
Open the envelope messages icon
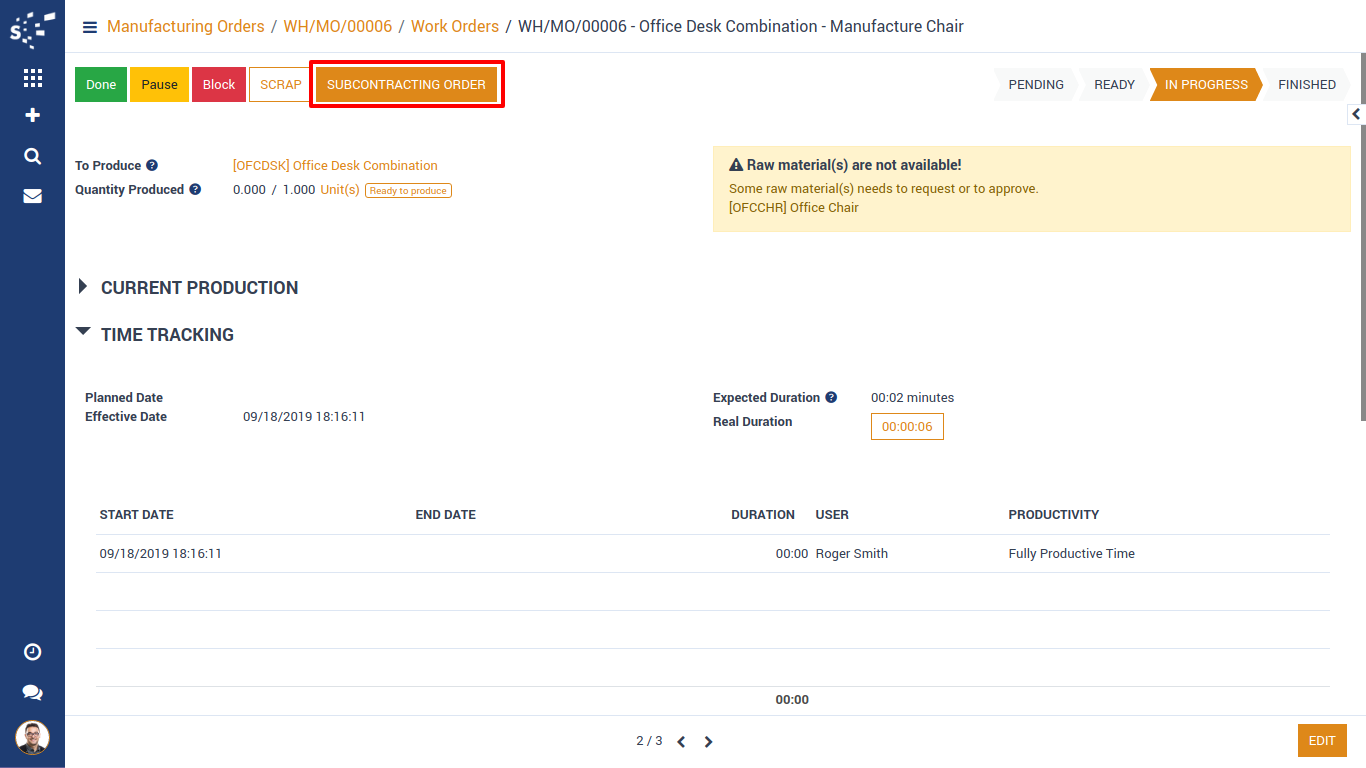[x=32, y=196]
